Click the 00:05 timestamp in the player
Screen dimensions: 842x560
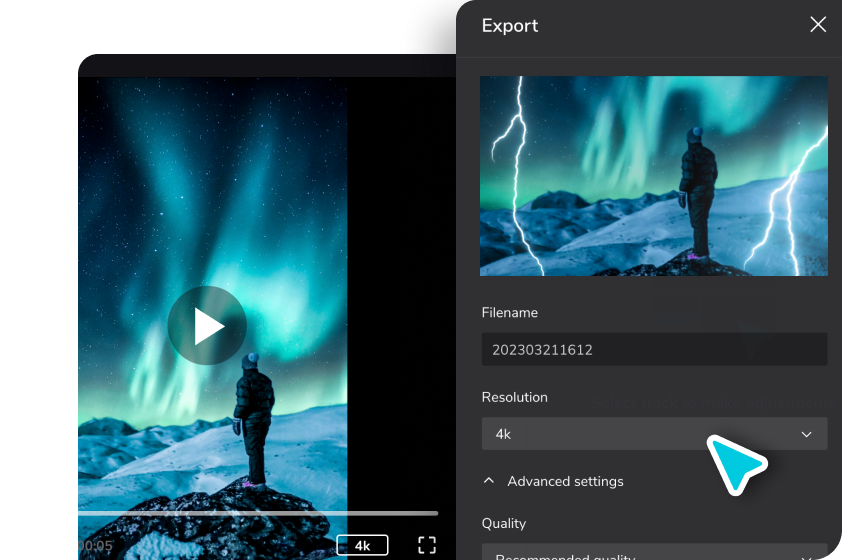(96, 546)
